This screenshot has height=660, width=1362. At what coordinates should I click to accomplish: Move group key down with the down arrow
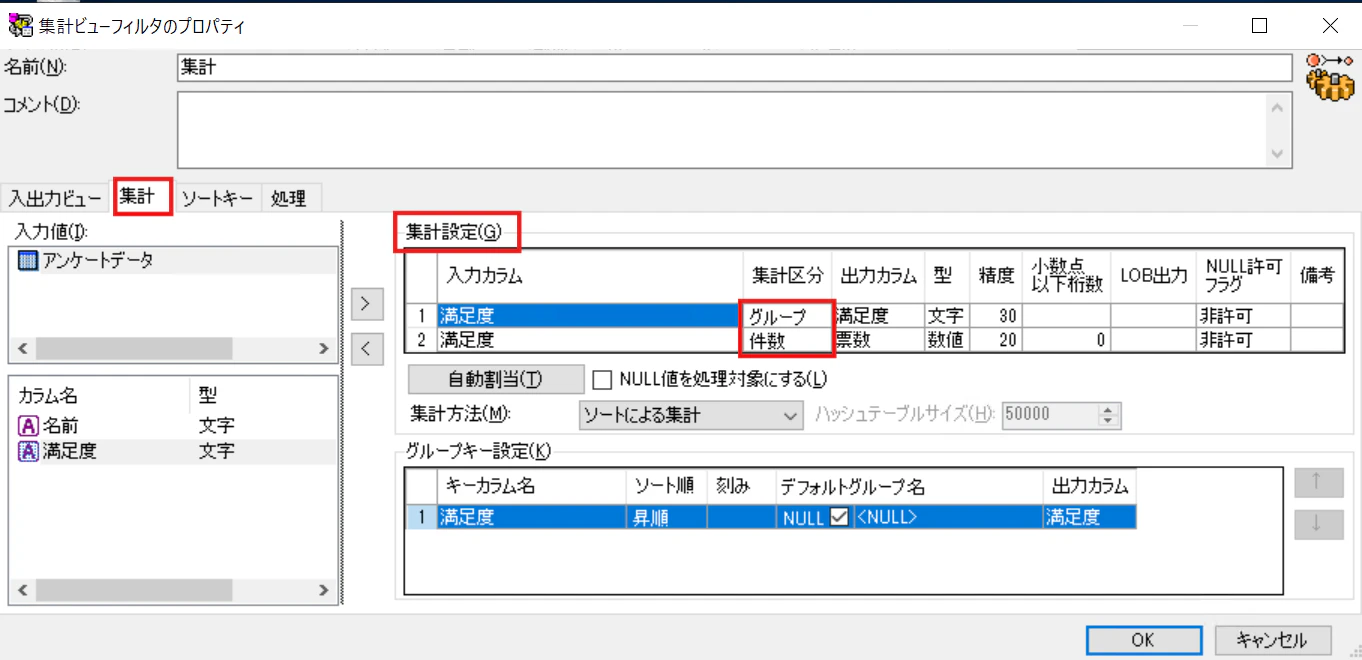(1317, 524)
